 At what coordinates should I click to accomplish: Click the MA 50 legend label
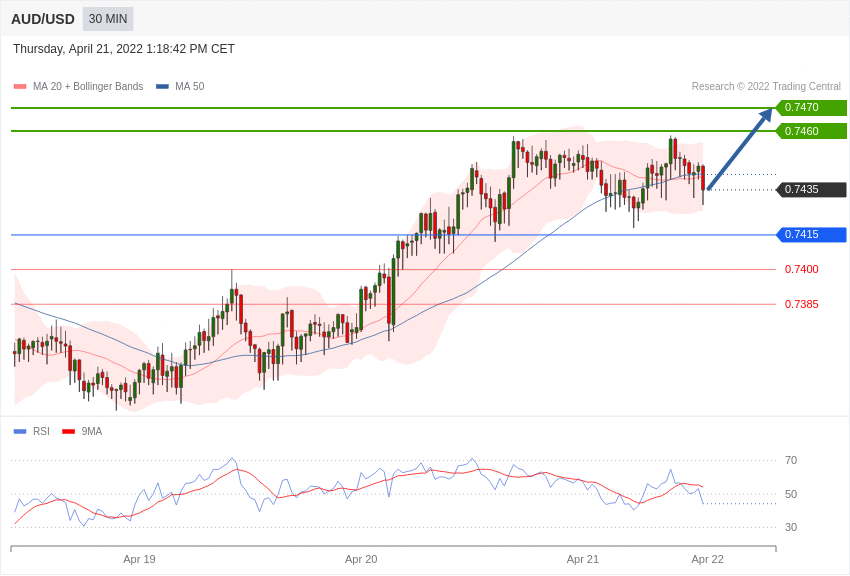(190, 87)
